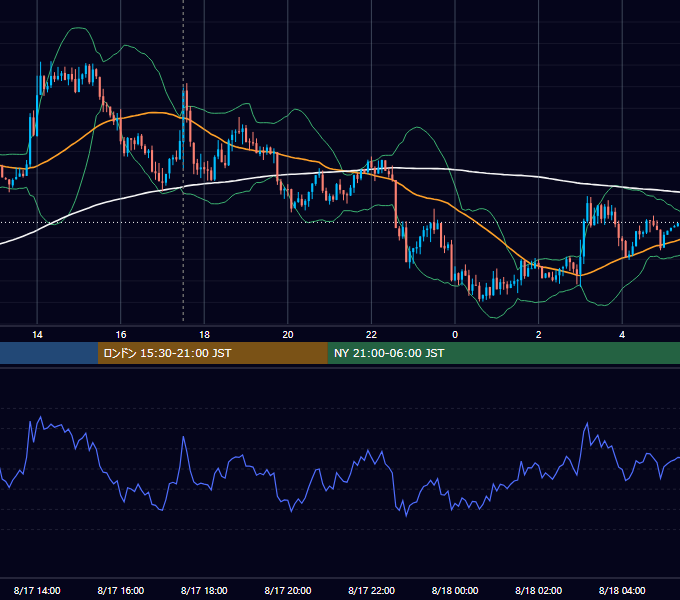The image size is (680, 600).
Task: Click the 8/18 00:00 time label
Action: pyautogui.click(x=455, y=590)
